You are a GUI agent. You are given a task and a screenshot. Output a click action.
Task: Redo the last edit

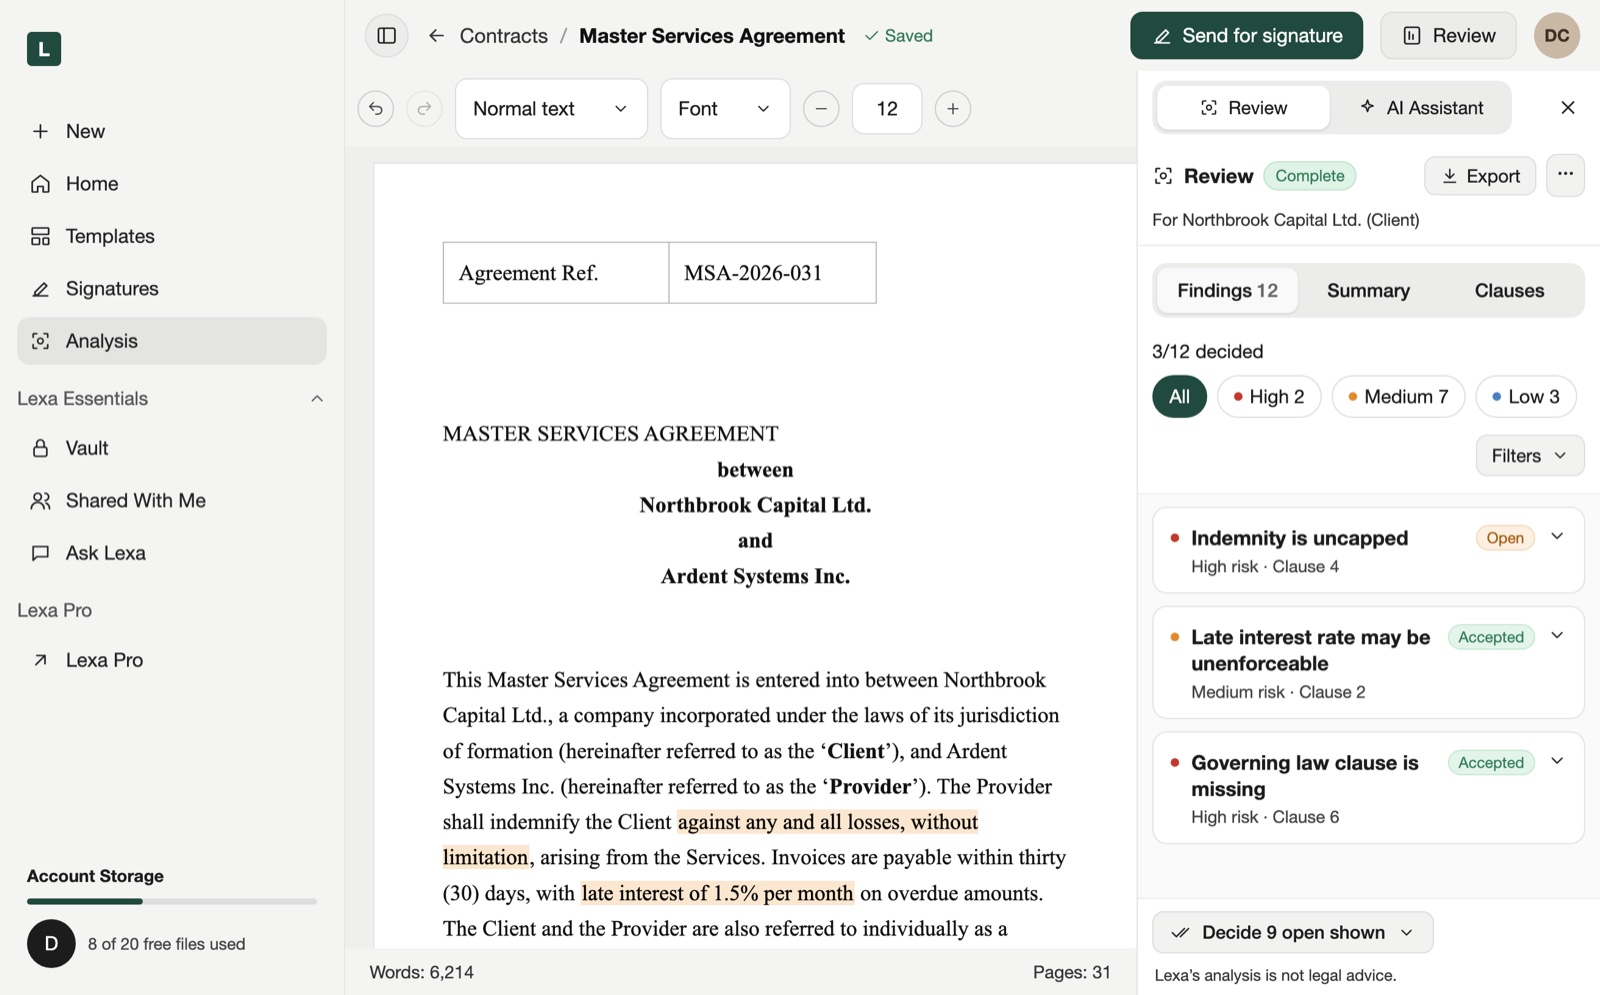(424, 109)
